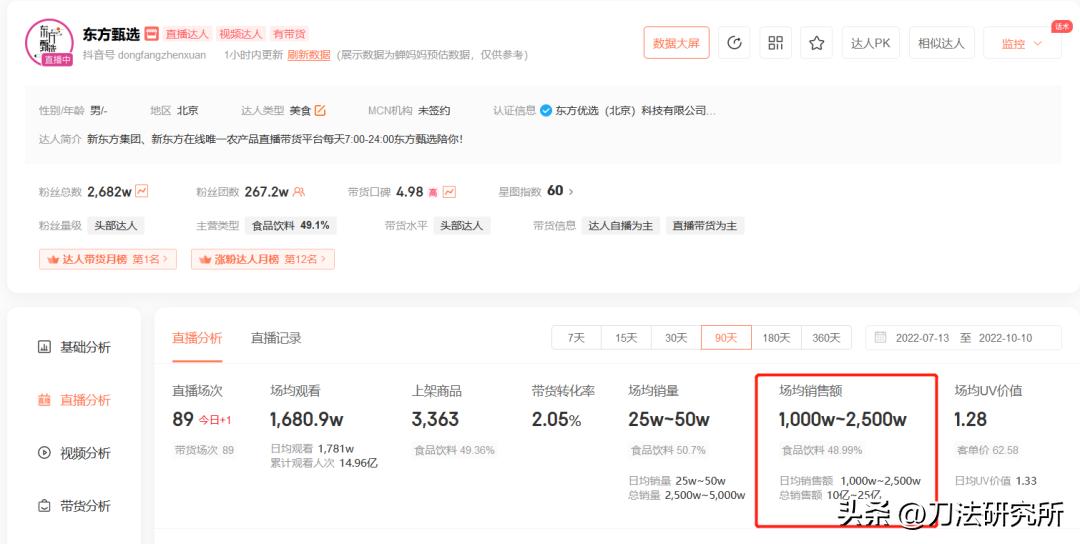This screenshot has height=544, width=1080.
Task: Click the 有带货 tag
Action: point(289,34)
